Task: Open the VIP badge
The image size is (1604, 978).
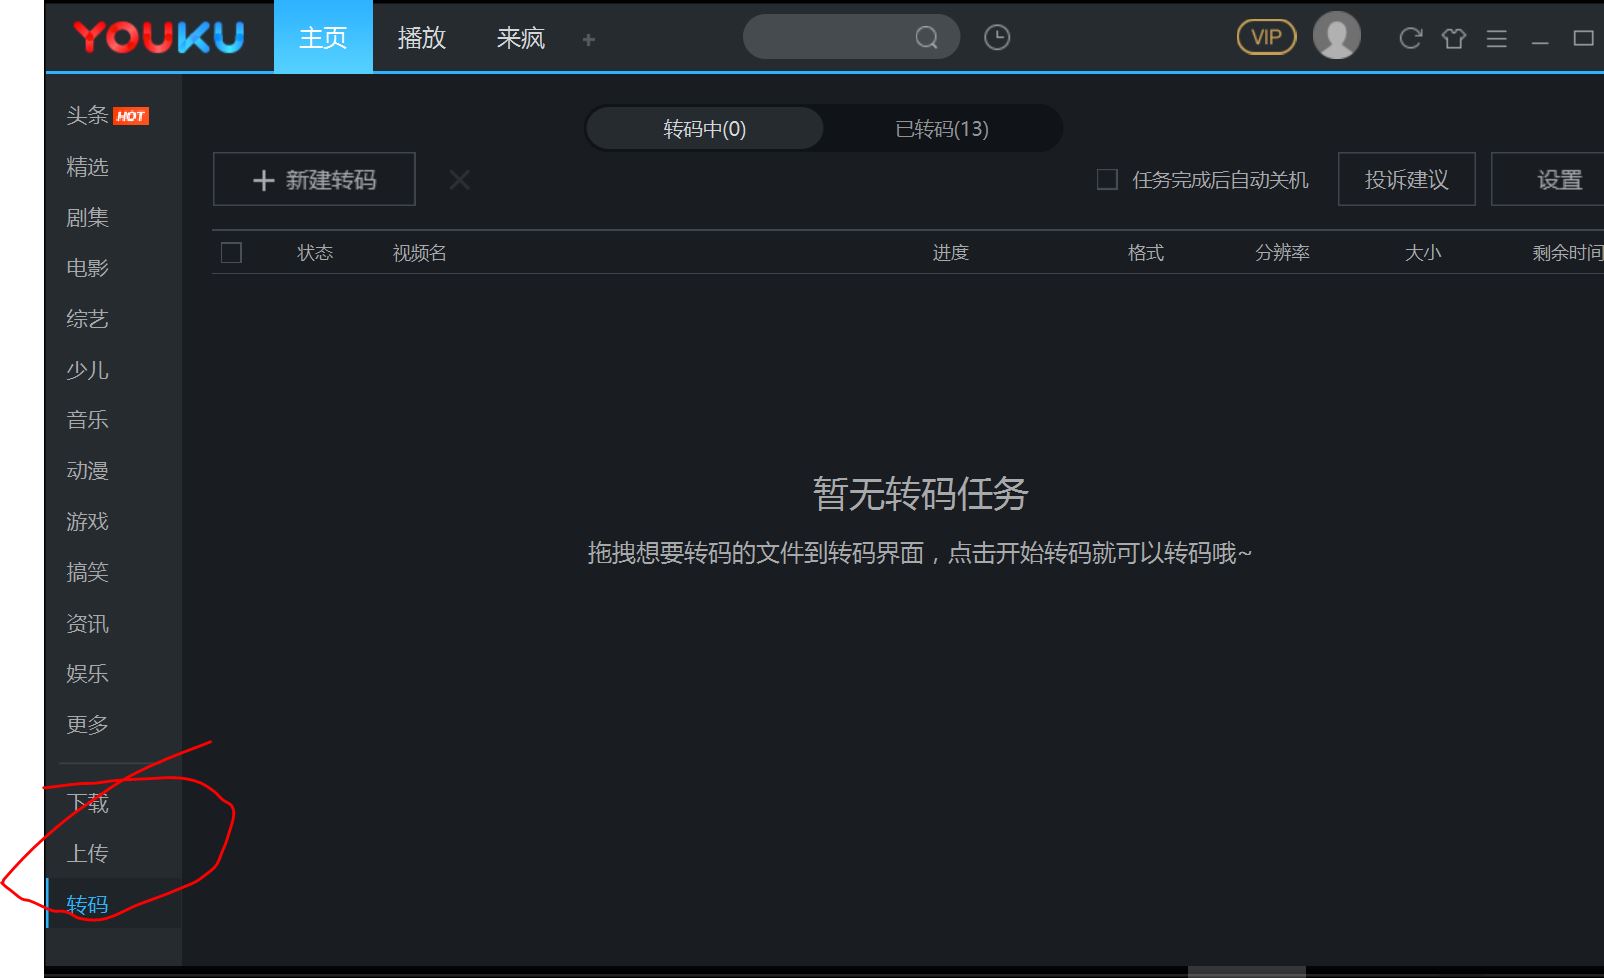Action: coord(1266,37)
